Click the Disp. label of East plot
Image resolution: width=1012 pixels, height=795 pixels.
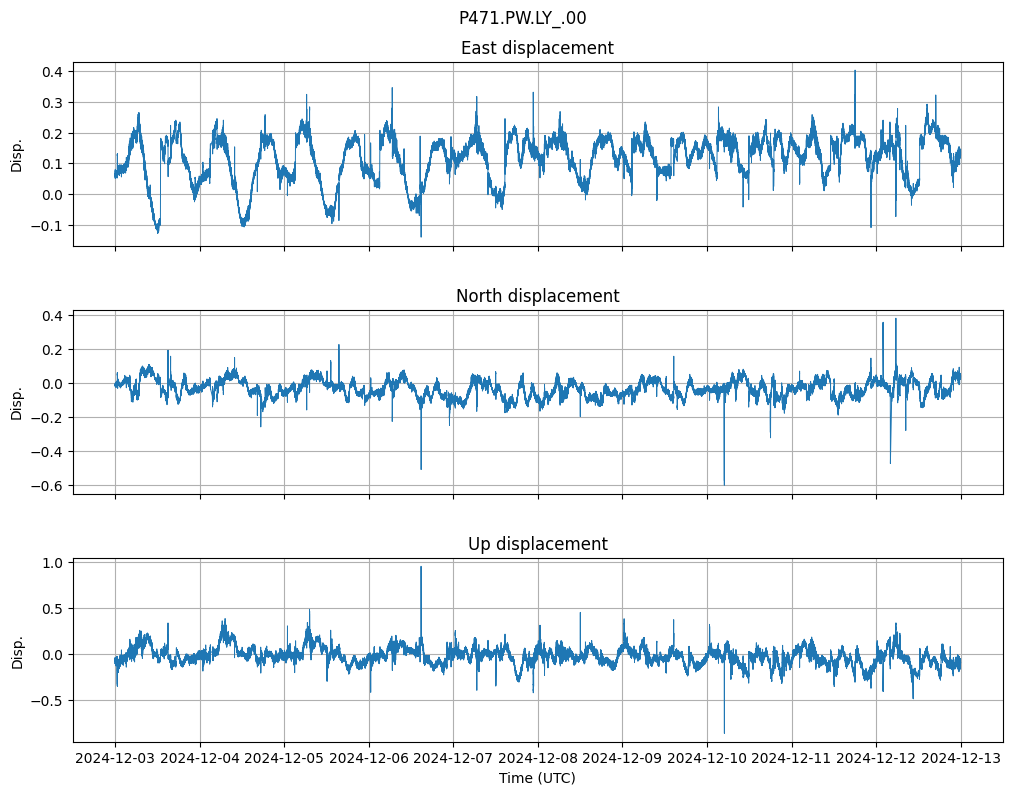coord(17,154)
